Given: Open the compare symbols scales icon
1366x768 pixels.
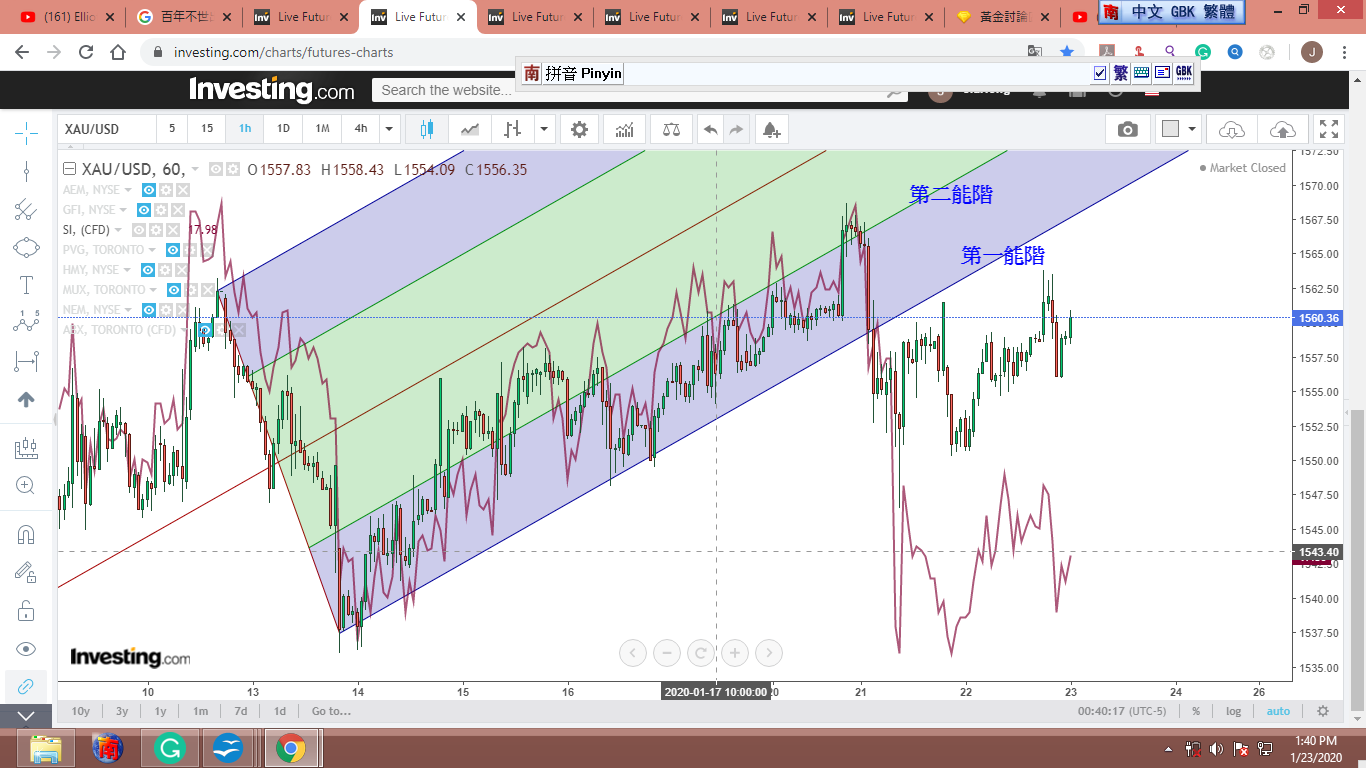Looking at the screenshot, I should [x=671, y=129].
